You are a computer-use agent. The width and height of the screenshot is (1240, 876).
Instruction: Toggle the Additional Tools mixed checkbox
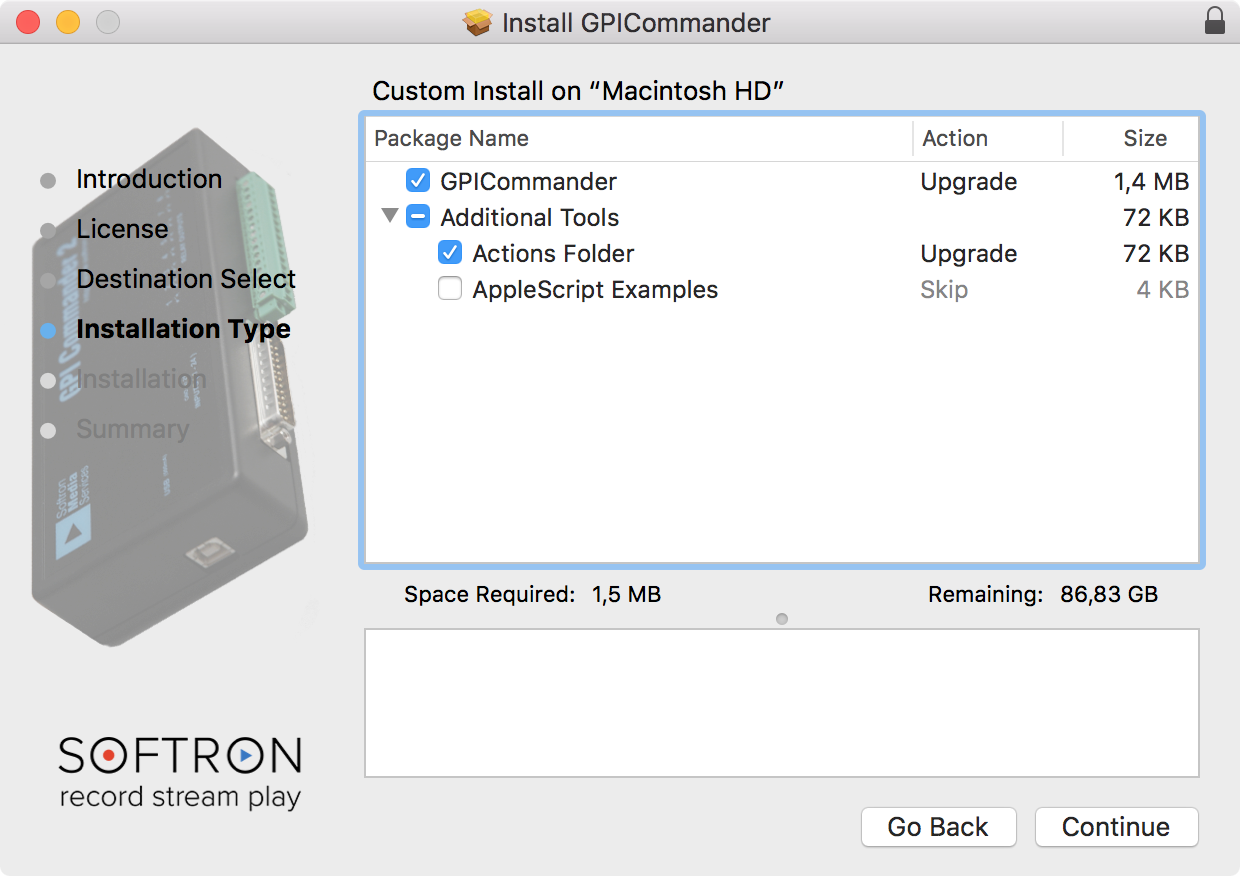[418, 217]
